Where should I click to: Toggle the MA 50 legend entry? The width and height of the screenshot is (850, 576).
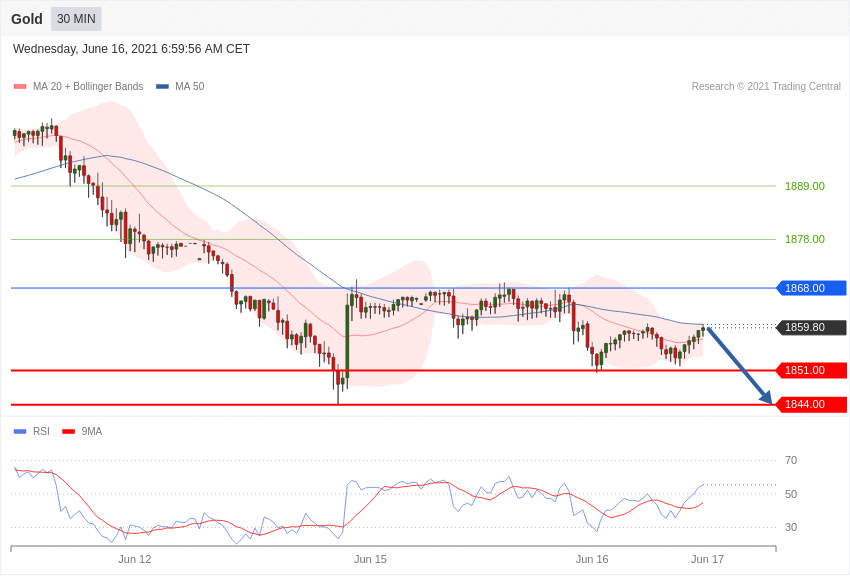pyautogui.click(x=180, y=86)
